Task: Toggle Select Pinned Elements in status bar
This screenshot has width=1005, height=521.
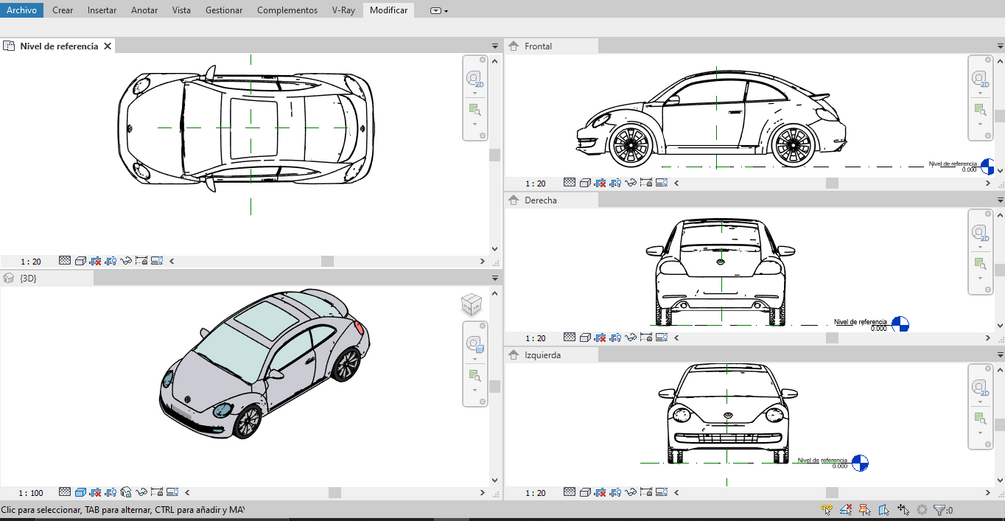Action: point(865,510)
